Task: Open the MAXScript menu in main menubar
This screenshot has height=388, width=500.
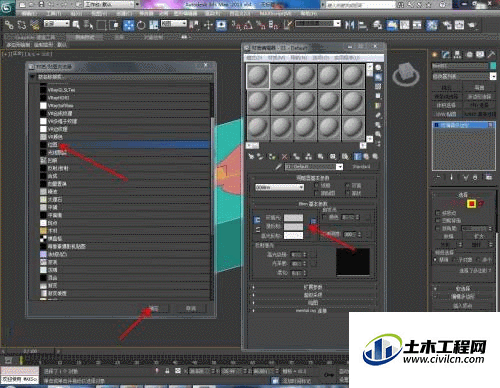Action: tap(275, 14)
